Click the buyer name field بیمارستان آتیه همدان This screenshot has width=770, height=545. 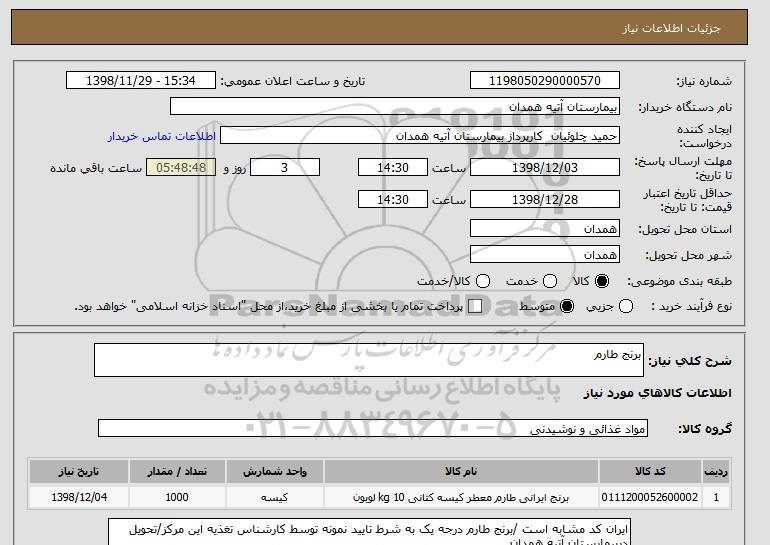coord(395,107)
